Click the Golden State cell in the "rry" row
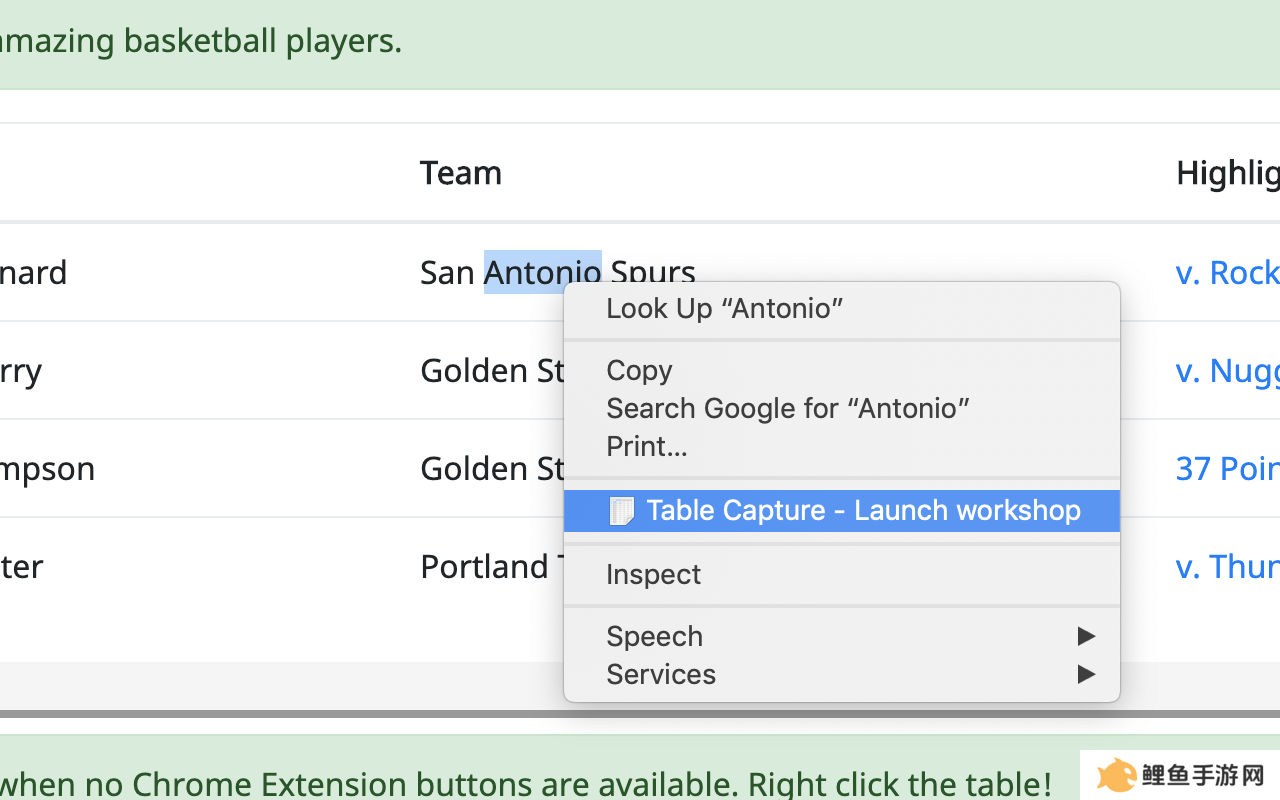Screen dimensions: 1280x800 tap(492, 370)
